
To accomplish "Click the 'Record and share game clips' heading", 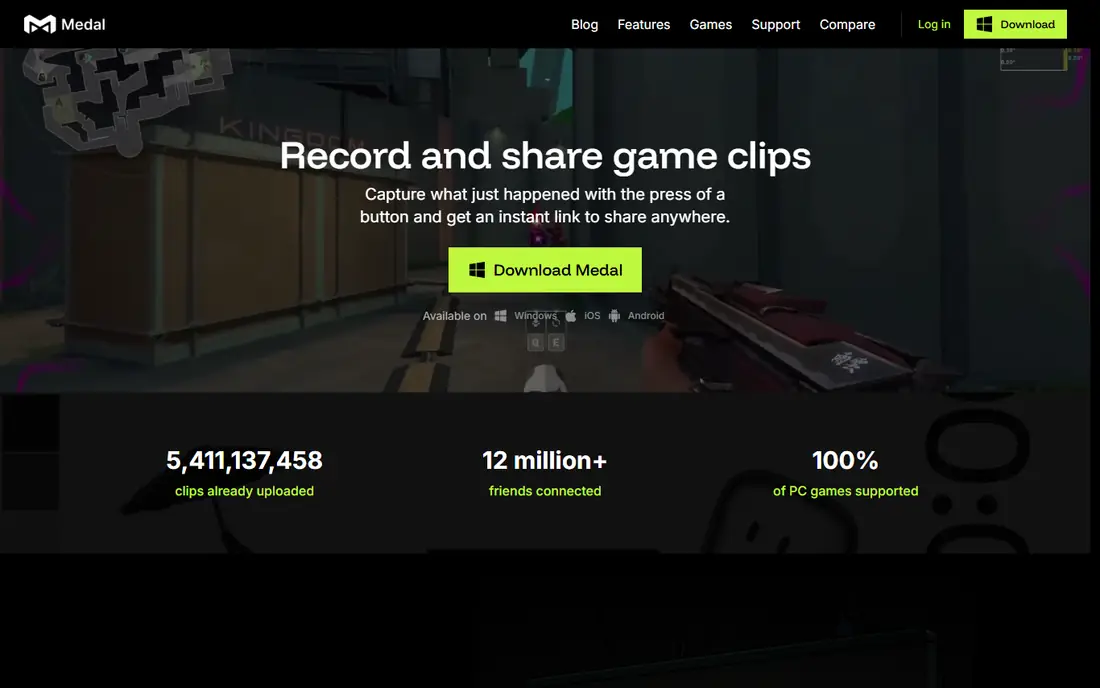I will [x=545, y=155].
